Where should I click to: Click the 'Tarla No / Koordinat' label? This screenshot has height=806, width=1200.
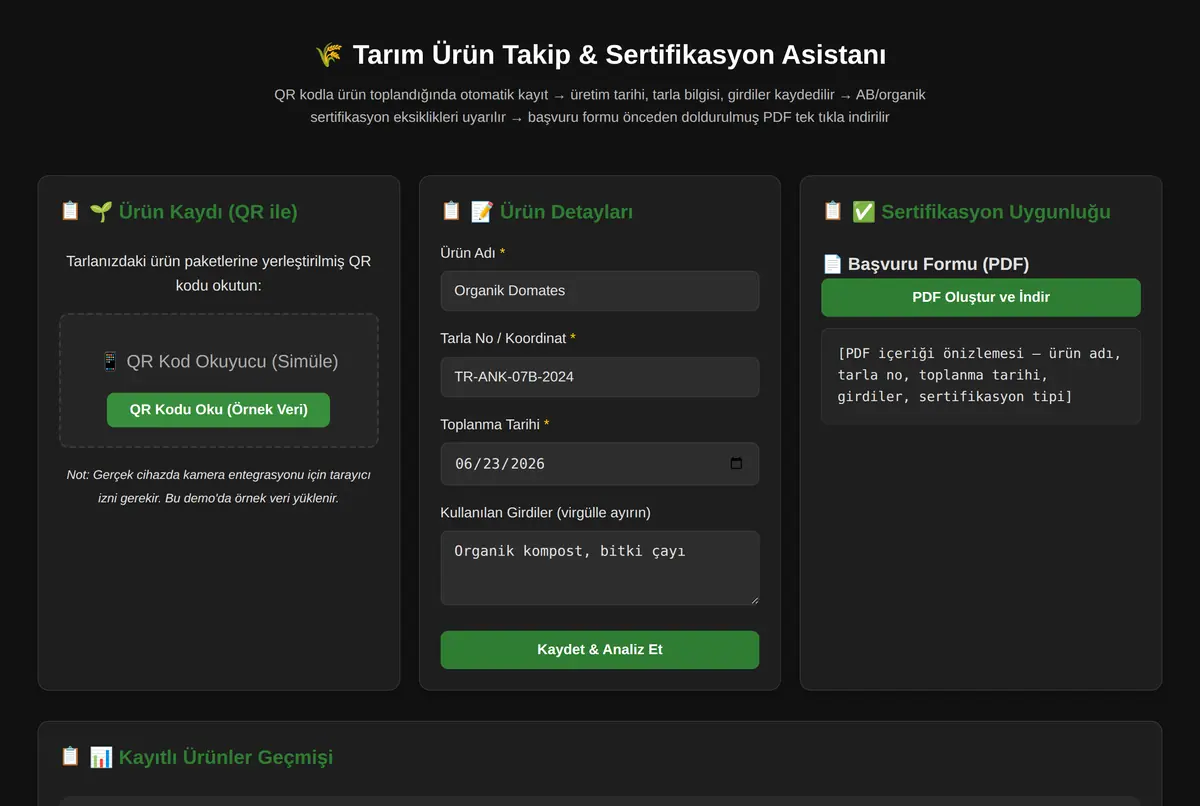tap(503, 338)
